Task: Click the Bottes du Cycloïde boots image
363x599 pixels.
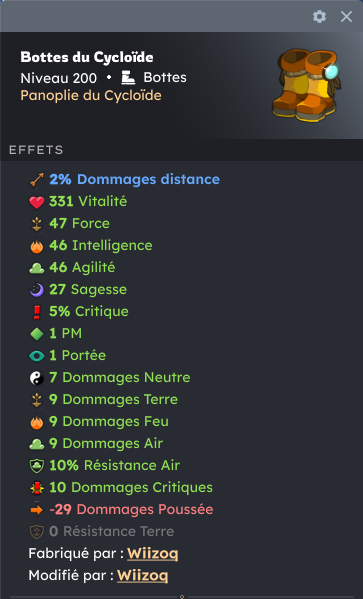Action: click(x=306, y=85)
